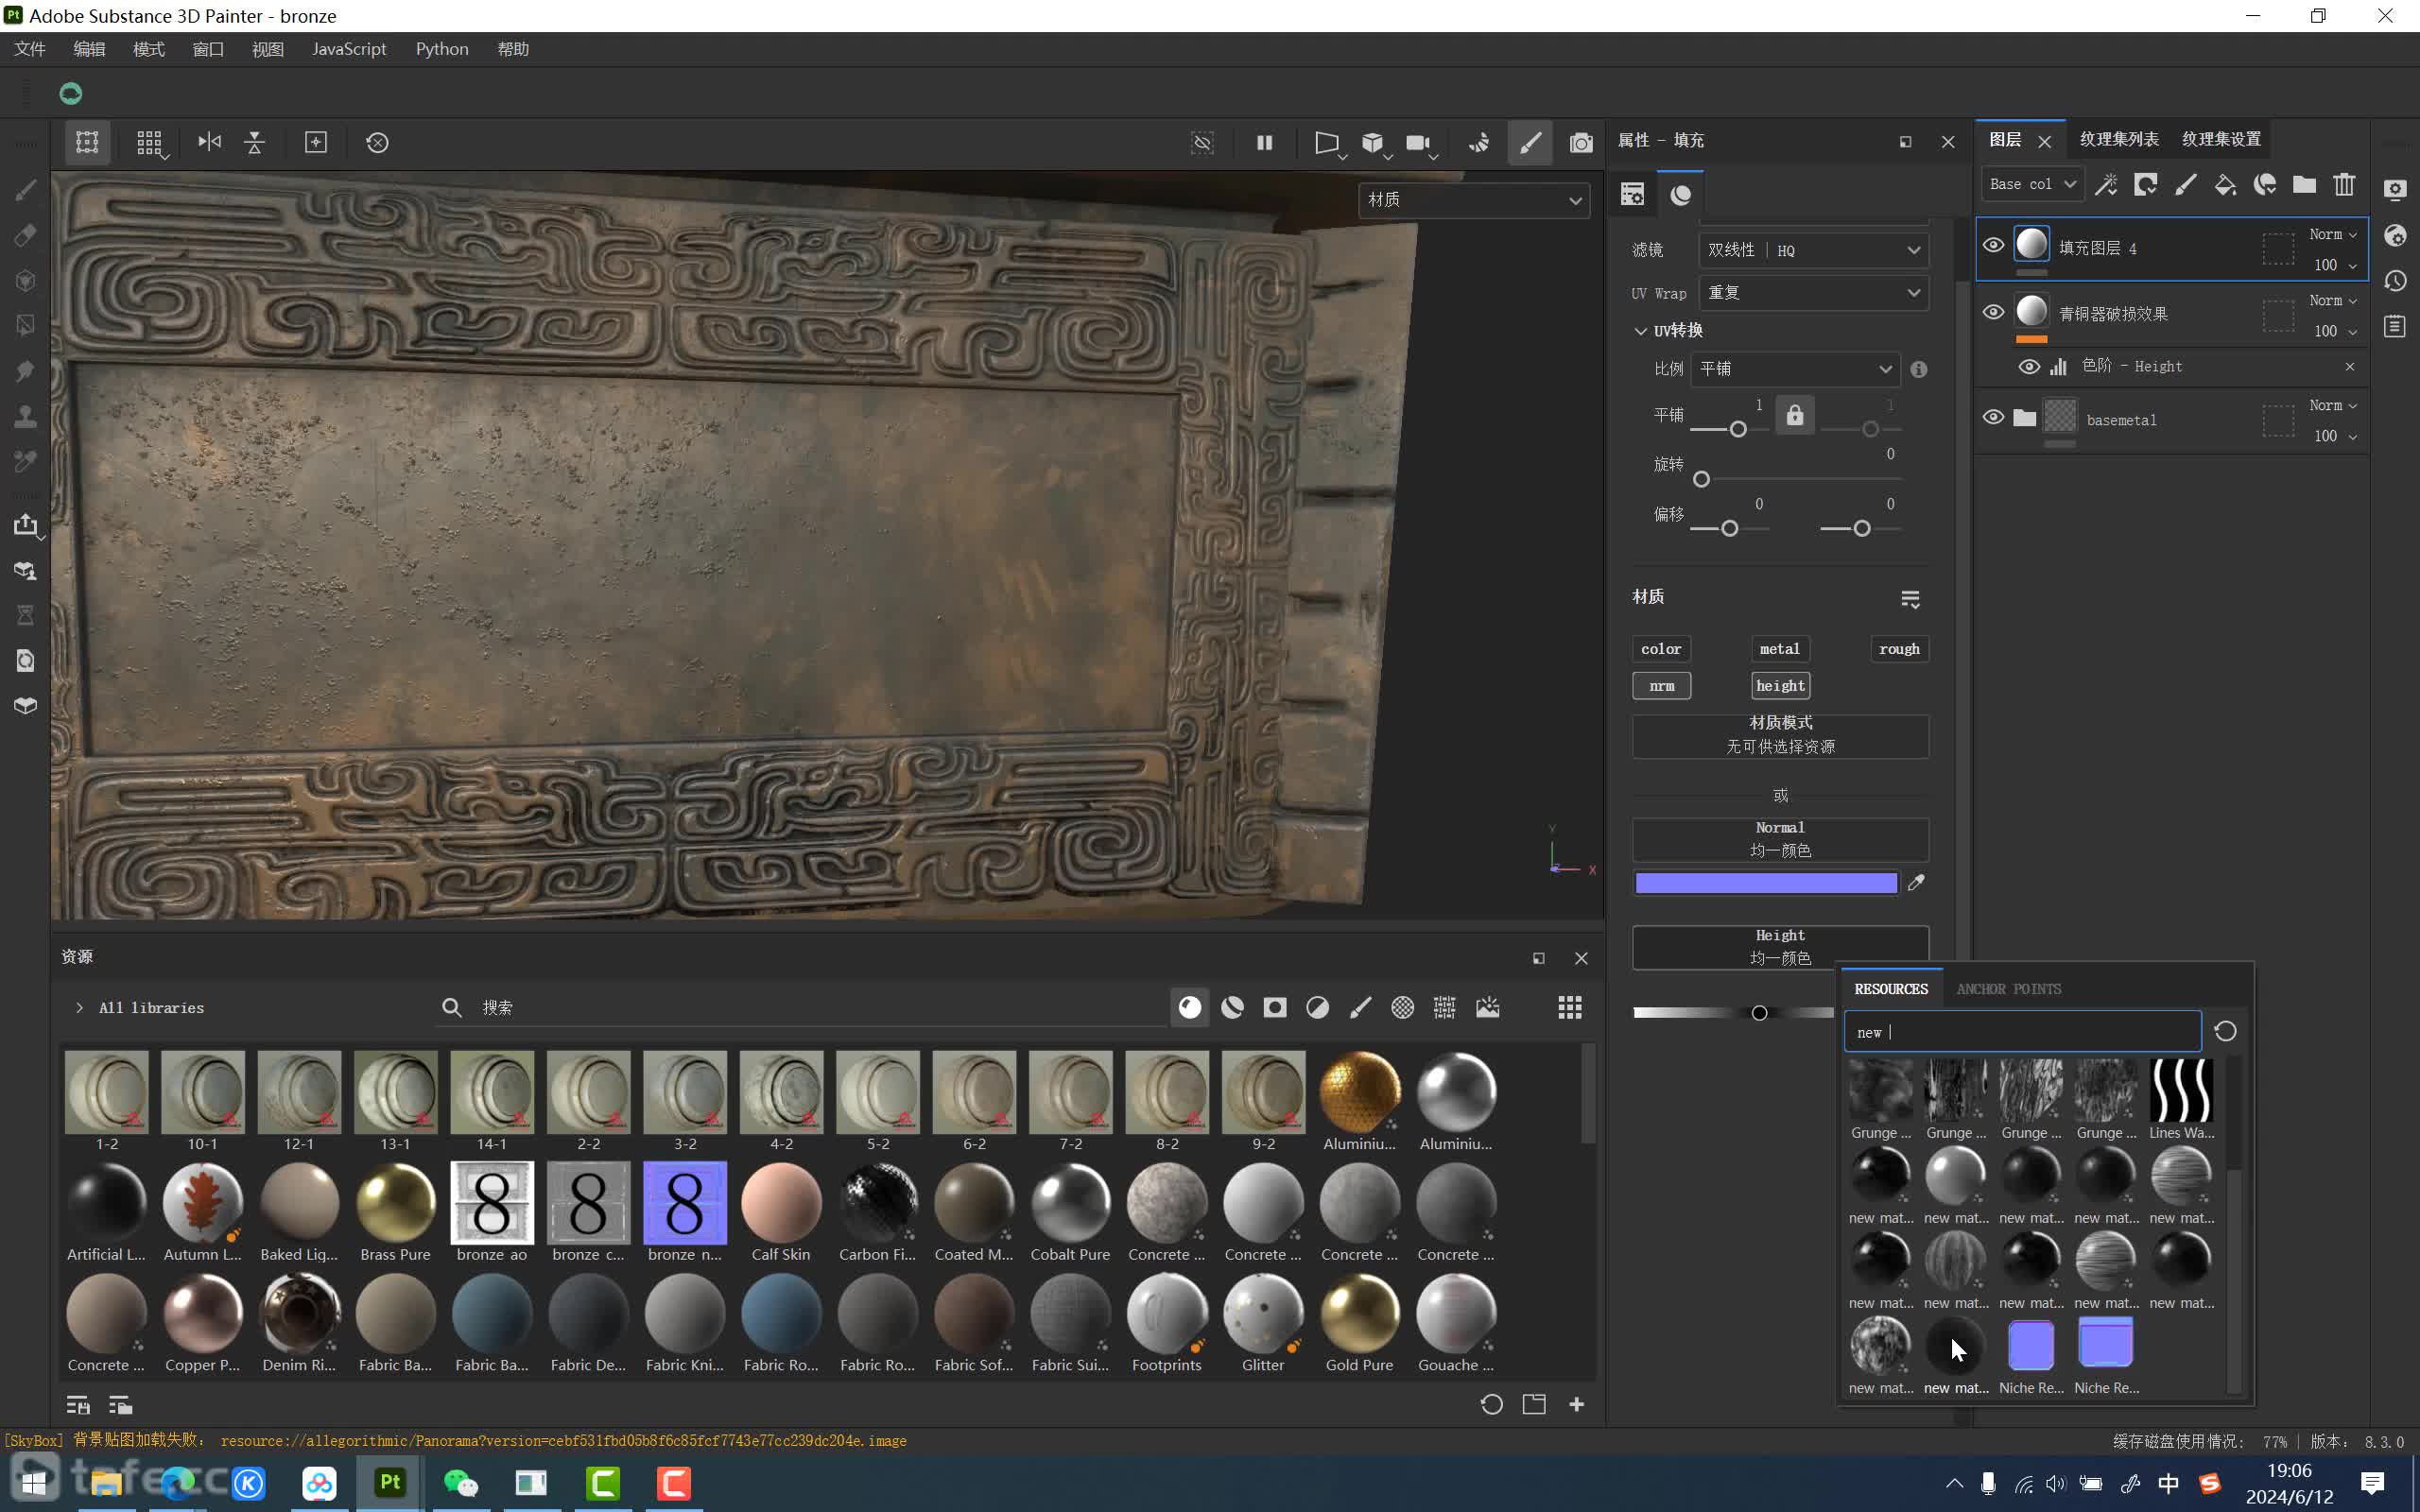Screen dimensions: 2420x1512
Task: Click the resources search field containing new
Action: pyautogui.click(x=2022, y=1032)
